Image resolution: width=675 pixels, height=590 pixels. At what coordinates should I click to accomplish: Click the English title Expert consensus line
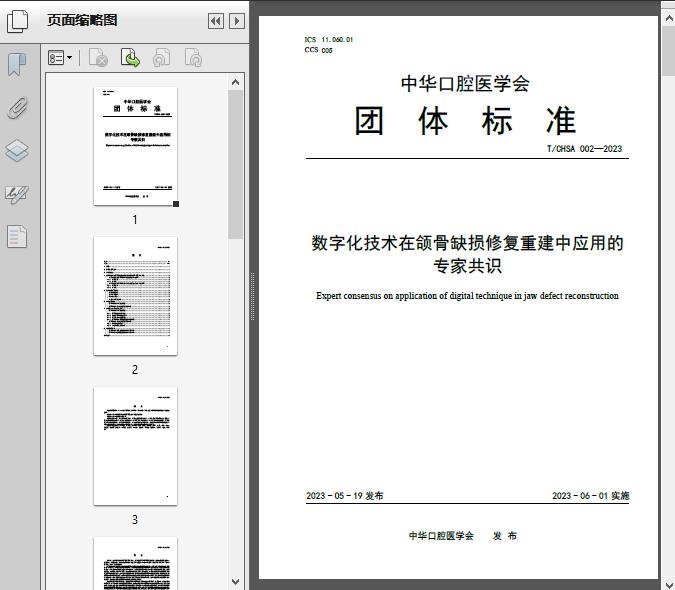(467, 296)
